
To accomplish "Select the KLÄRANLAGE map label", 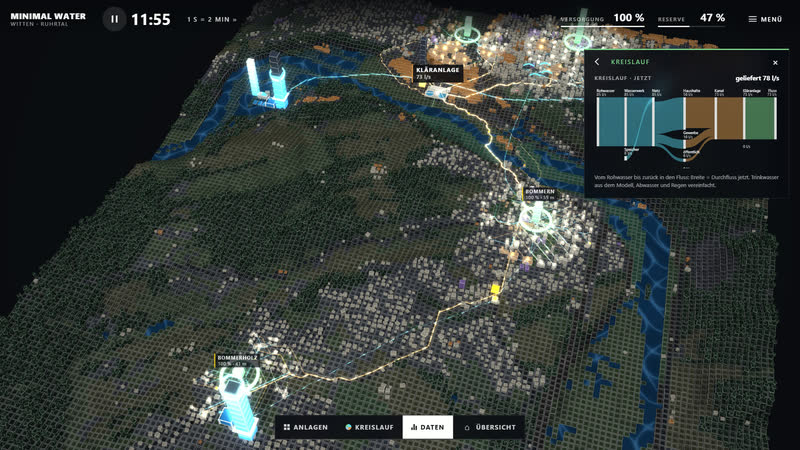I will coord(438,73).
